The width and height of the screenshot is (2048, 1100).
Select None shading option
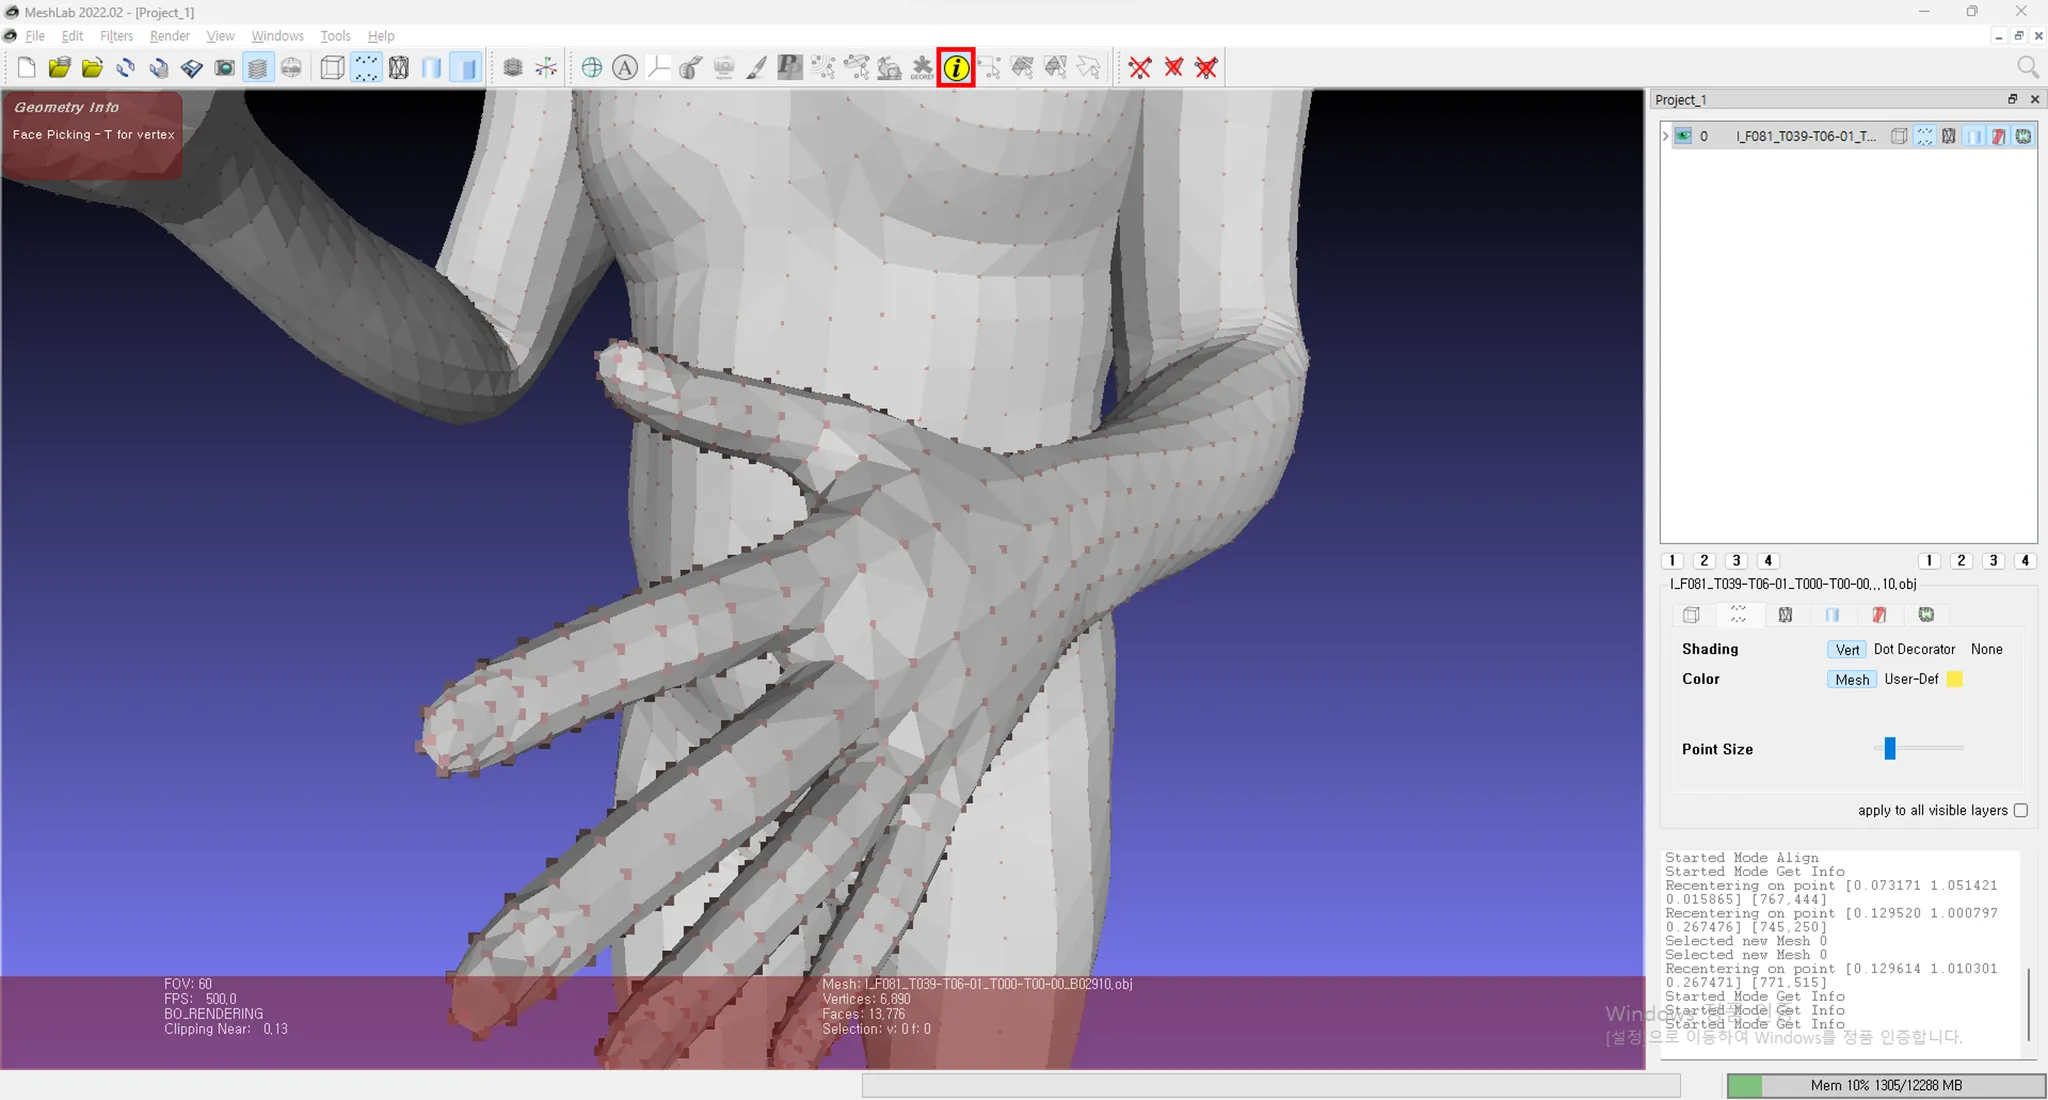click(x=1986, y=649)
